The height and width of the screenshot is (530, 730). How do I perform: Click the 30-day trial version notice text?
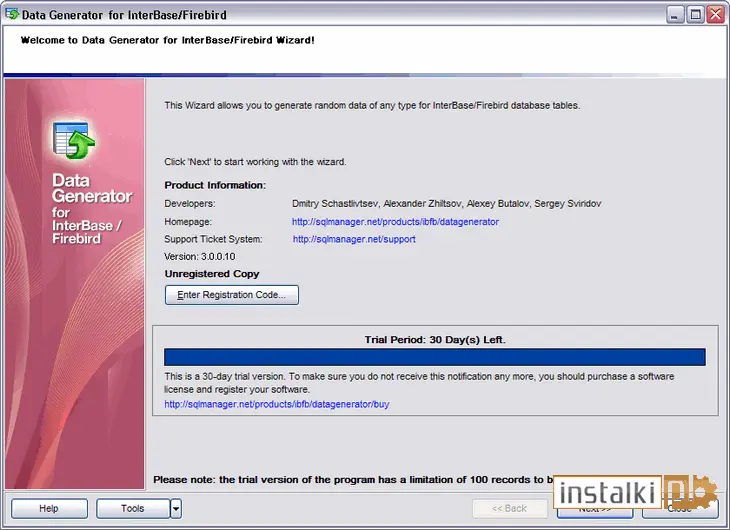[419, 383]
